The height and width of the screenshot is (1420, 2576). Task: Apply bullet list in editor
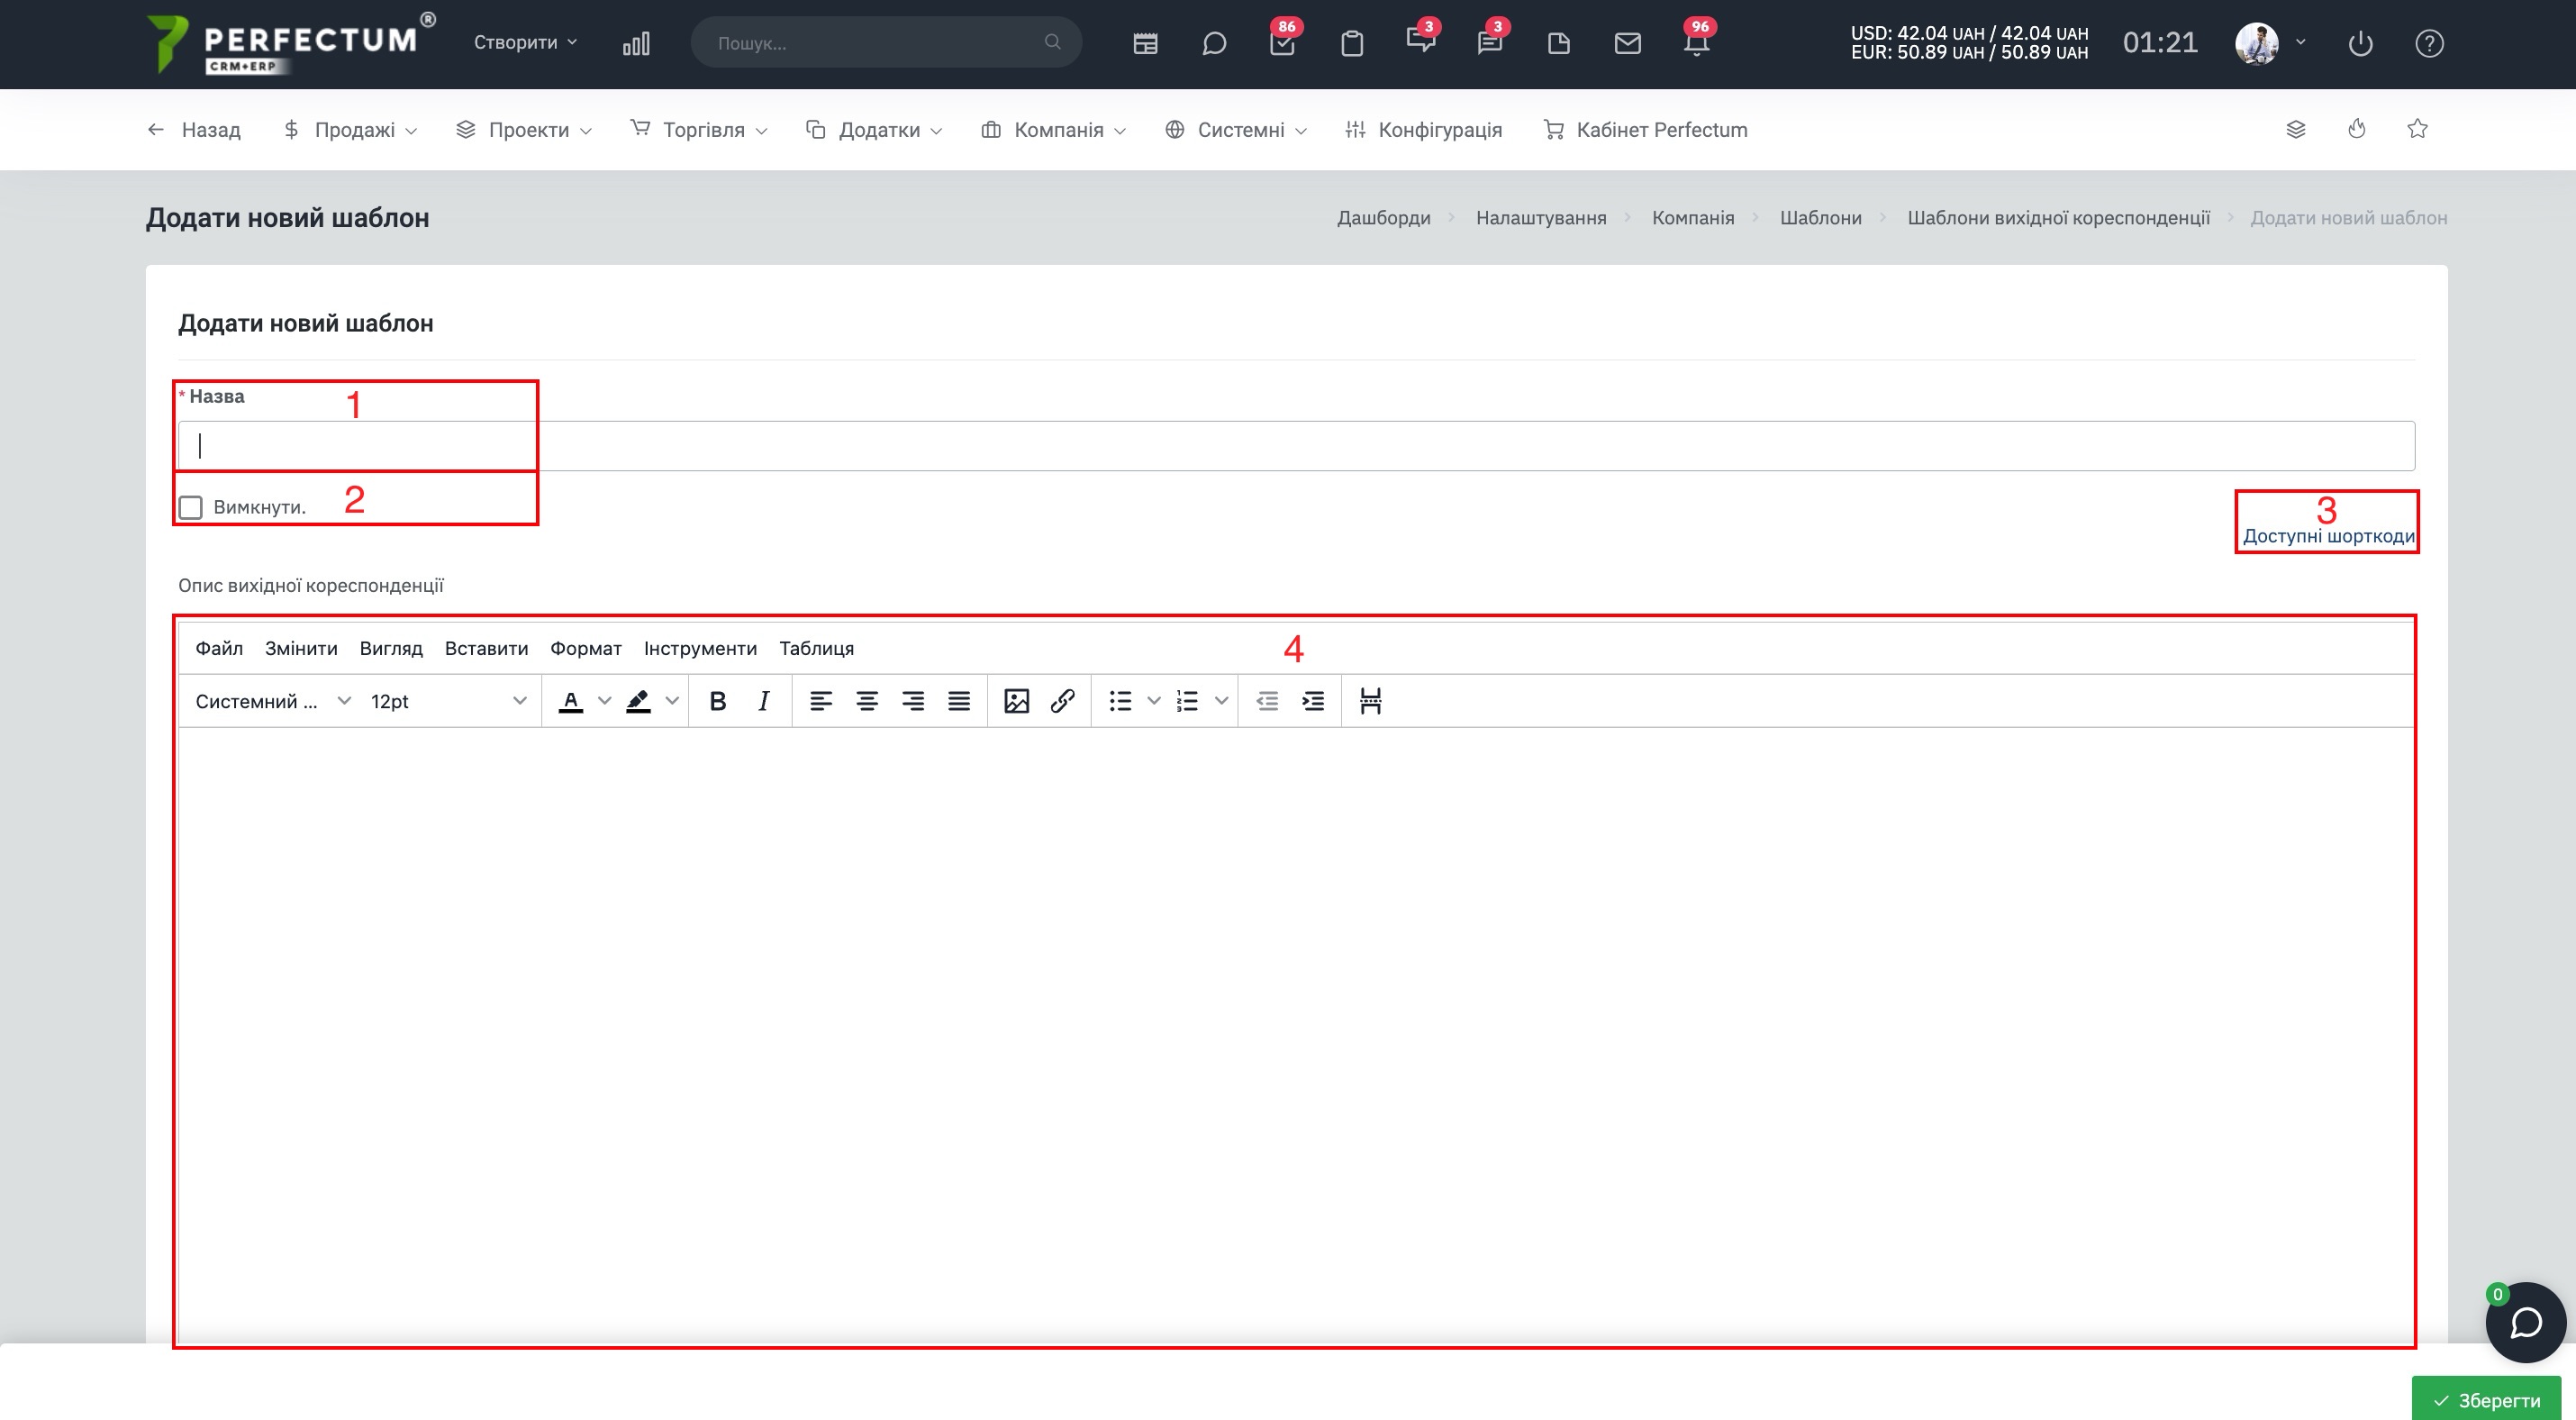tap(1120, 701)
